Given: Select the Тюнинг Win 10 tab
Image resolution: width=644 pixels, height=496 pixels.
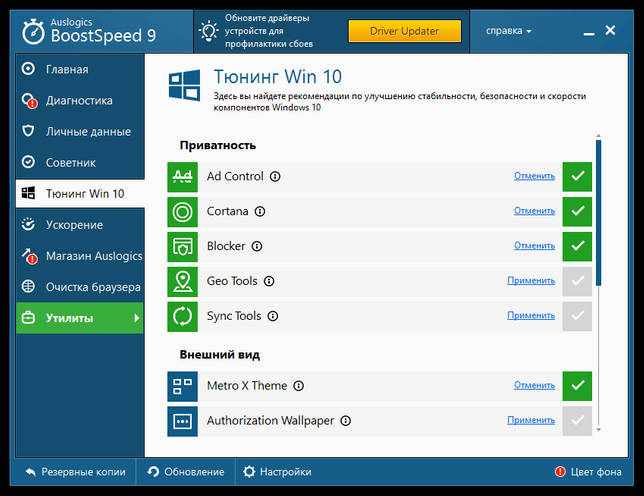Looking at the screenshot, I should 80,193.
